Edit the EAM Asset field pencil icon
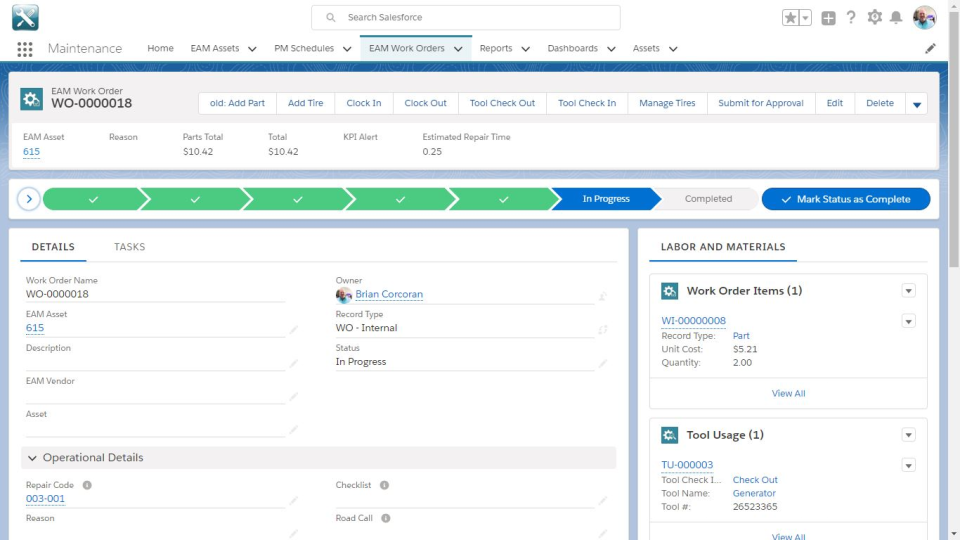Viewport: 960px width, 540px height. pos(294,329)
